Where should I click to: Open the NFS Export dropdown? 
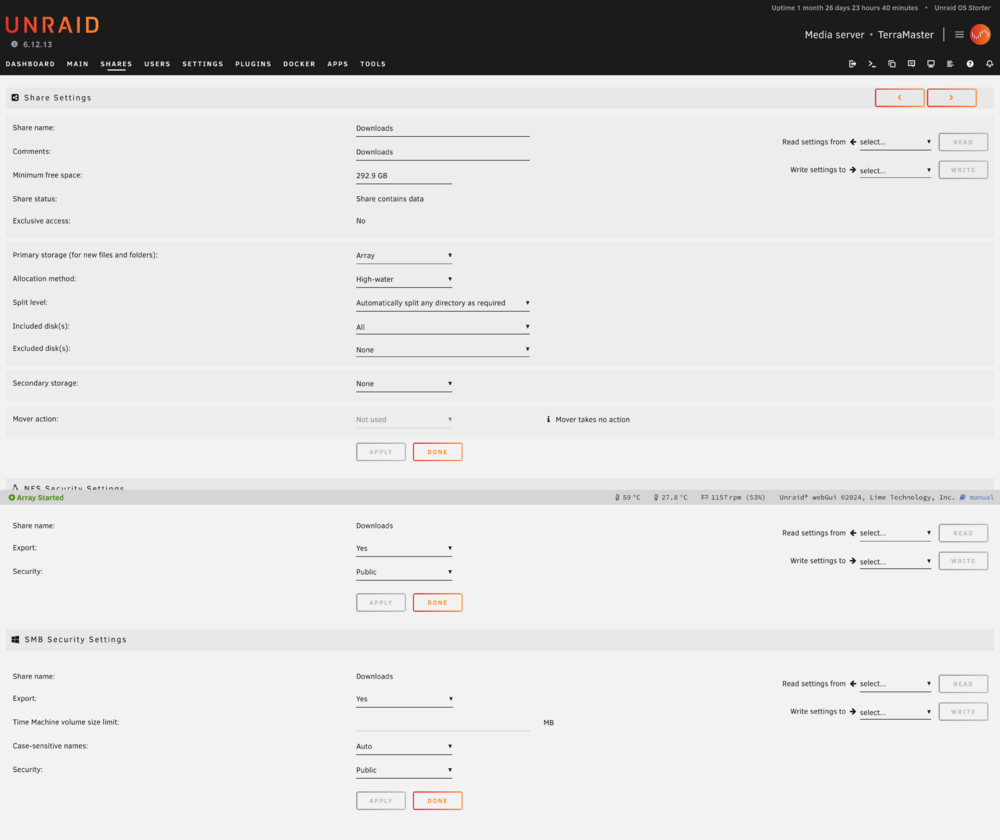[x=404, y=549]
